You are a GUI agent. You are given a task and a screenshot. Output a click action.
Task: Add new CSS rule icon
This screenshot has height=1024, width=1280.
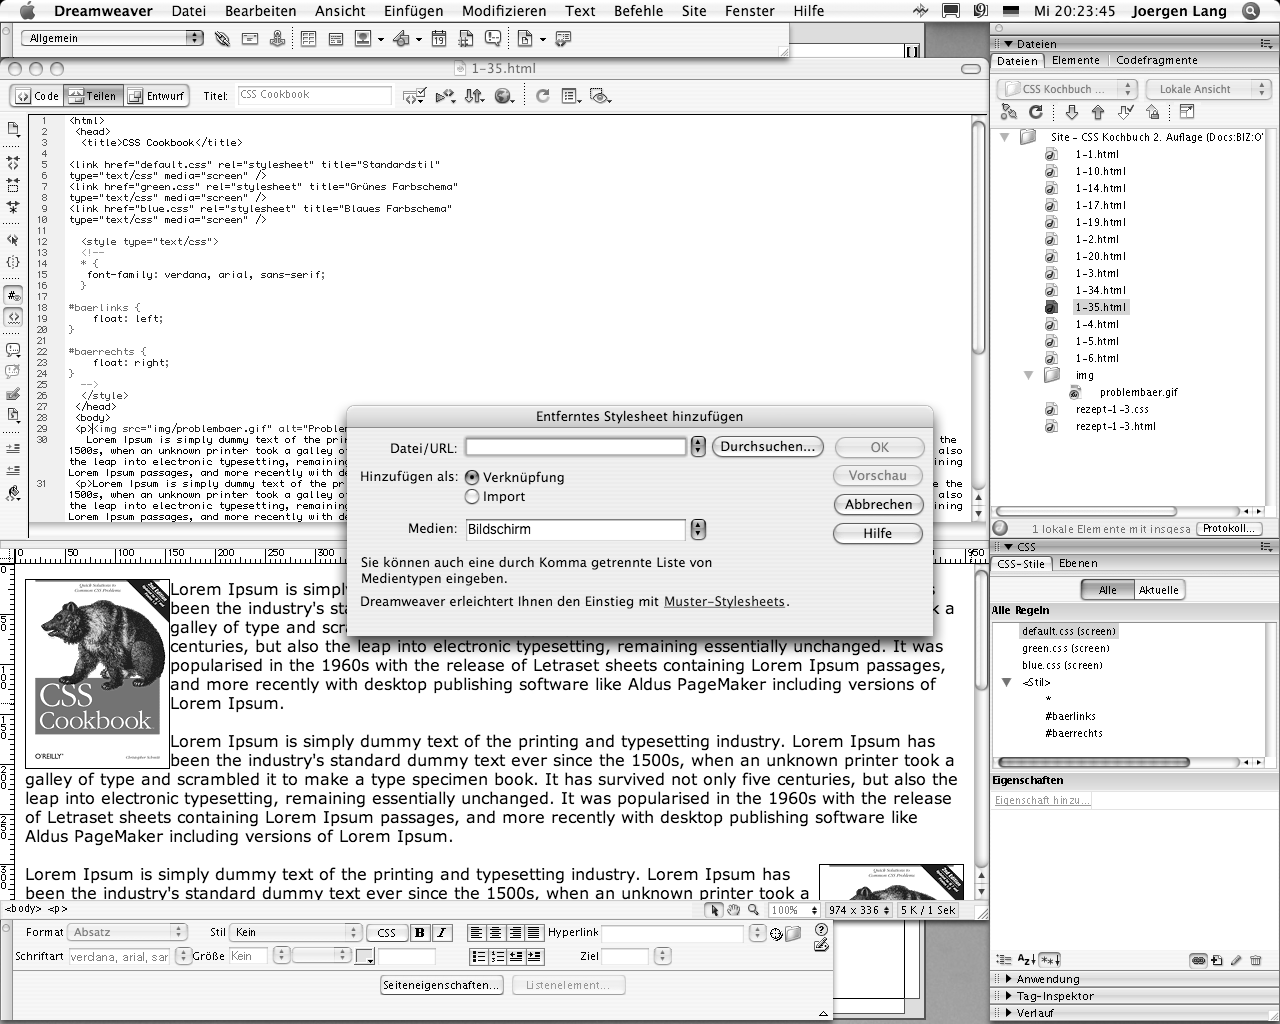pyautogui.click(x=1217, y=960)
